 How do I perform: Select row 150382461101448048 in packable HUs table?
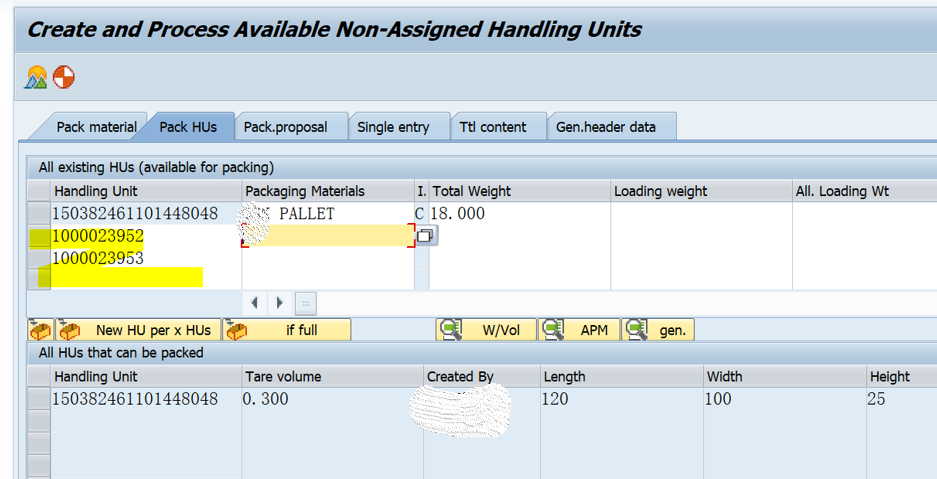click(x=39, y=398)
